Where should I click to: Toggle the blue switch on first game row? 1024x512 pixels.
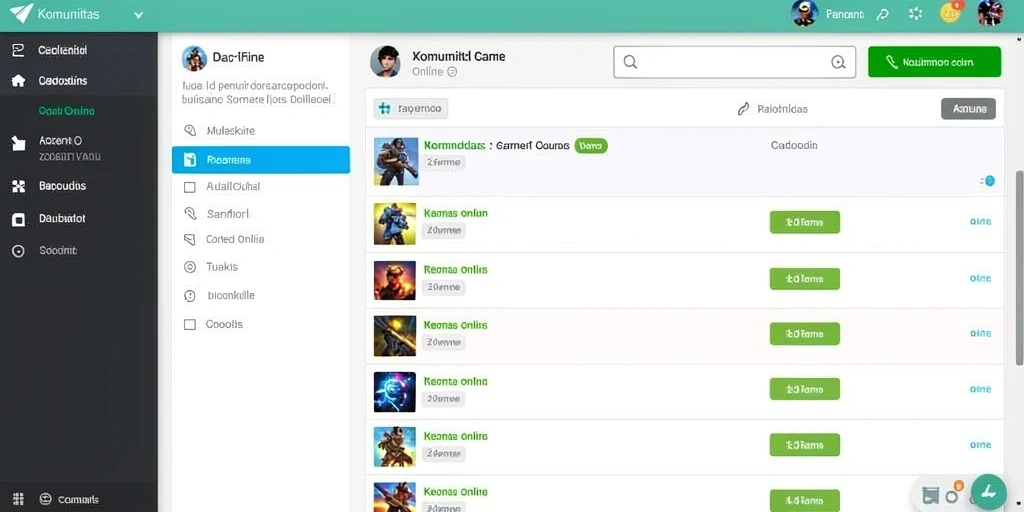pyautogui.click(x=988, y=181)
